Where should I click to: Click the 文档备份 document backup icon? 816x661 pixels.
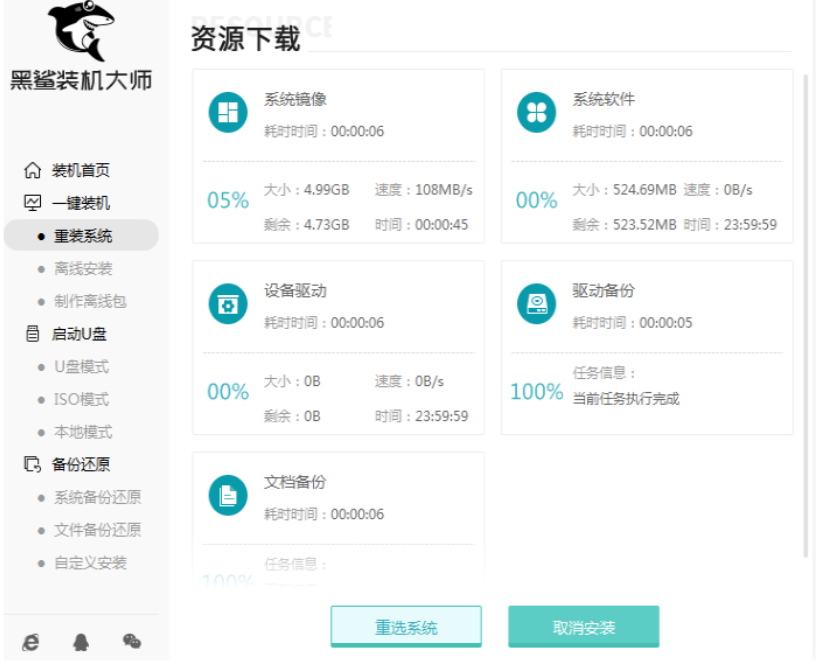point(228,494)
